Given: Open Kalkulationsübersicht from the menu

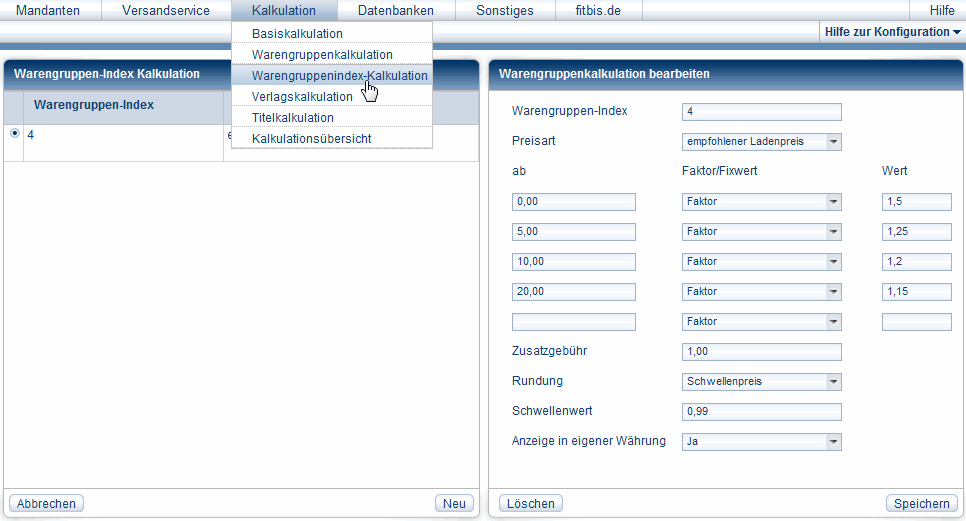Looking at the screenshot, I should pos(311,139).
